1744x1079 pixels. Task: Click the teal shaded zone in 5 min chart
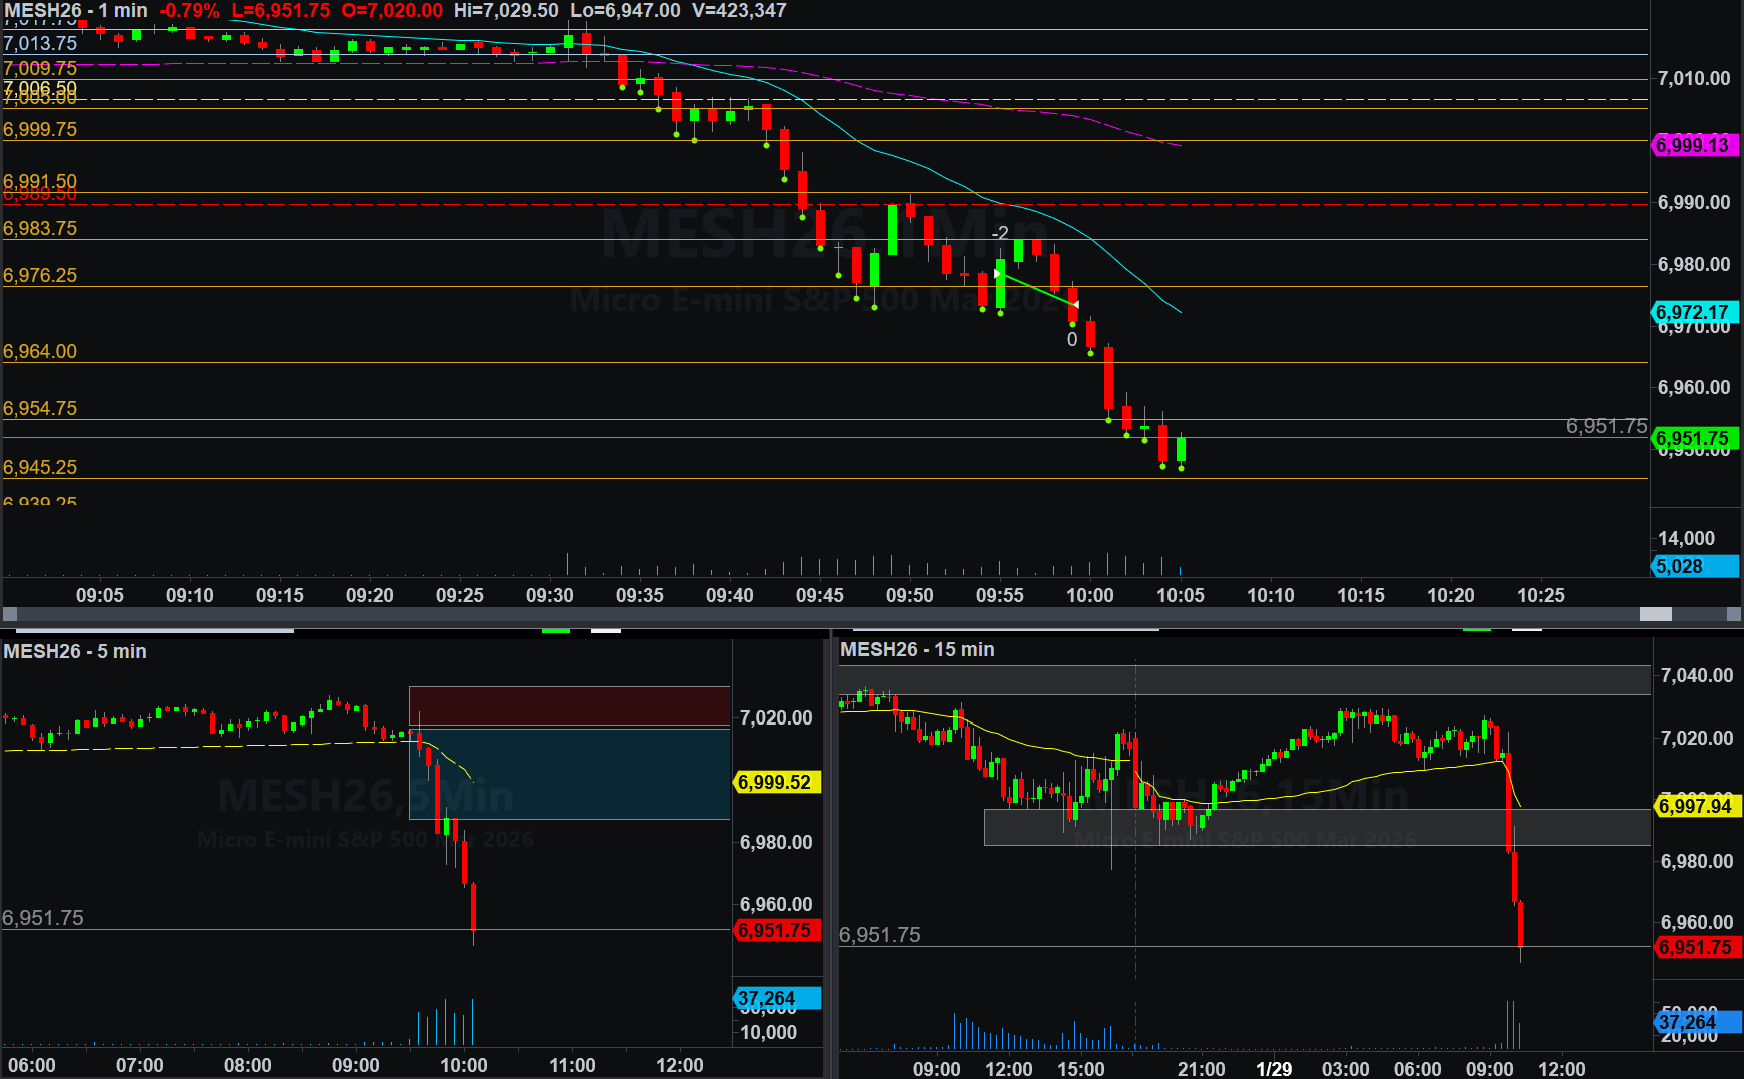569,773
